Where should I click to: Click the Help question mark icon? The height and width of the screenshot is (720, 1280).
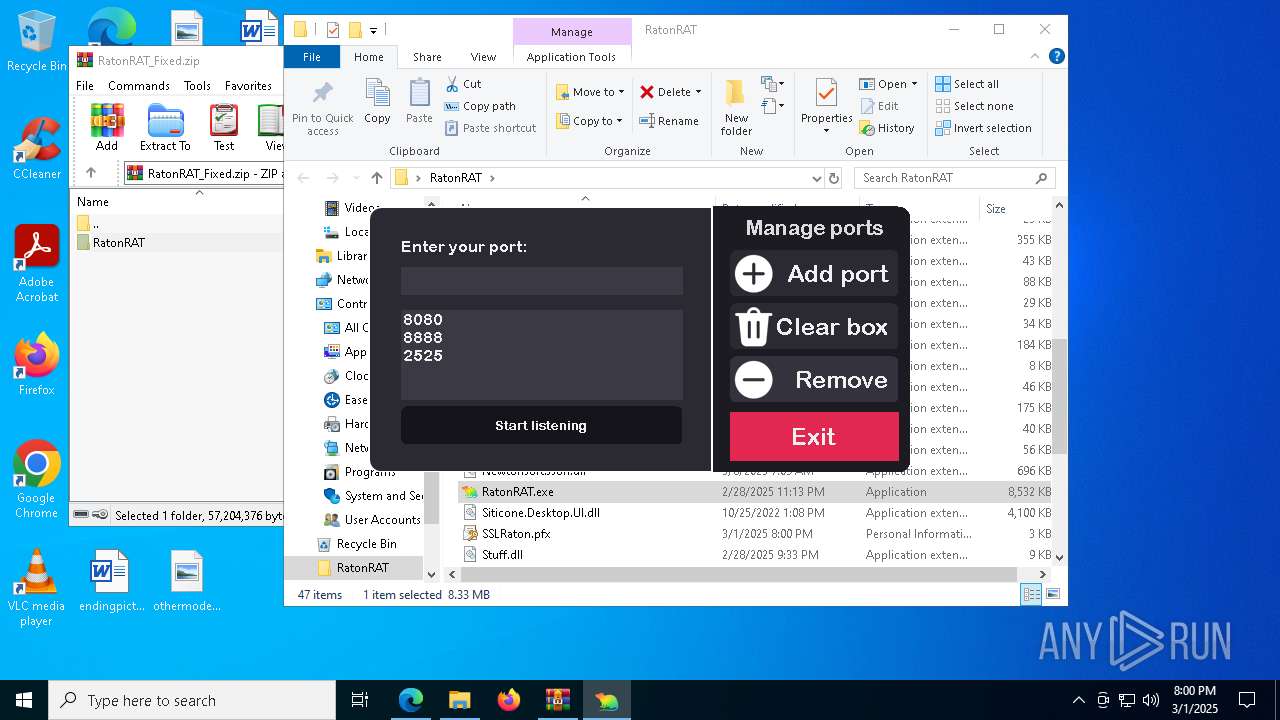pos(1056,57)
